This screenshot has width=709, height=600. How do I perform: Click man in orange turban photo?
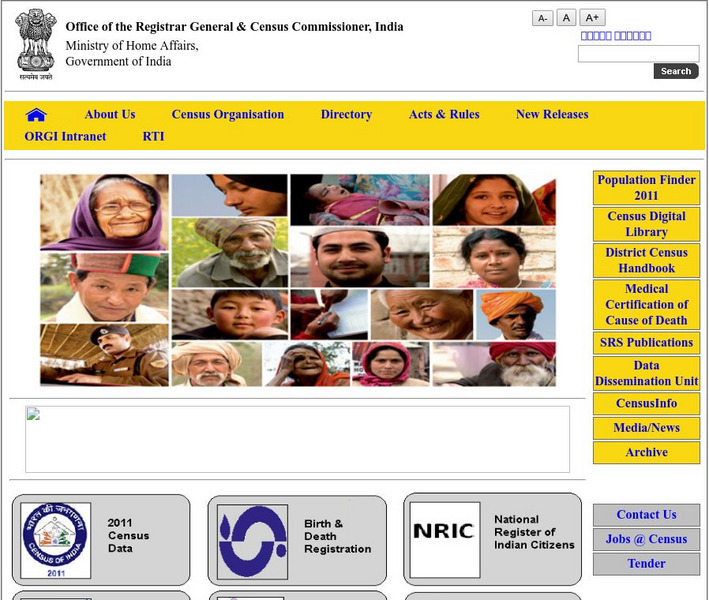click(x=516, y=315)
